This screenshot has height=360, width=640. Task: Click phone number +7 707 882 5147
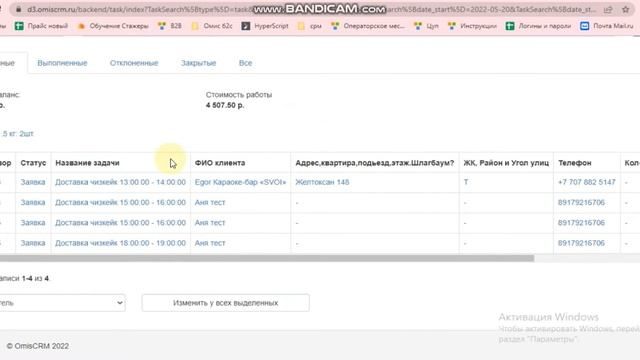pyautogui.click(x=587, y=182)
